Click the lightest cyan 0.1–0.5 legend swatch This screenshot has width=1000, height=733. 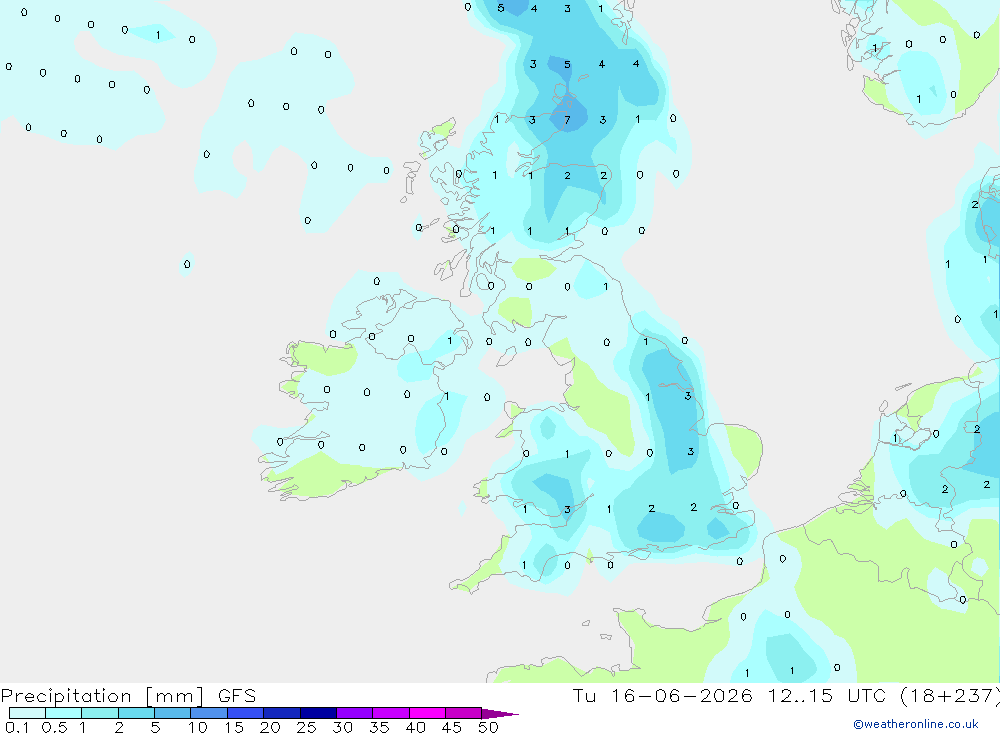coord(27,713)
